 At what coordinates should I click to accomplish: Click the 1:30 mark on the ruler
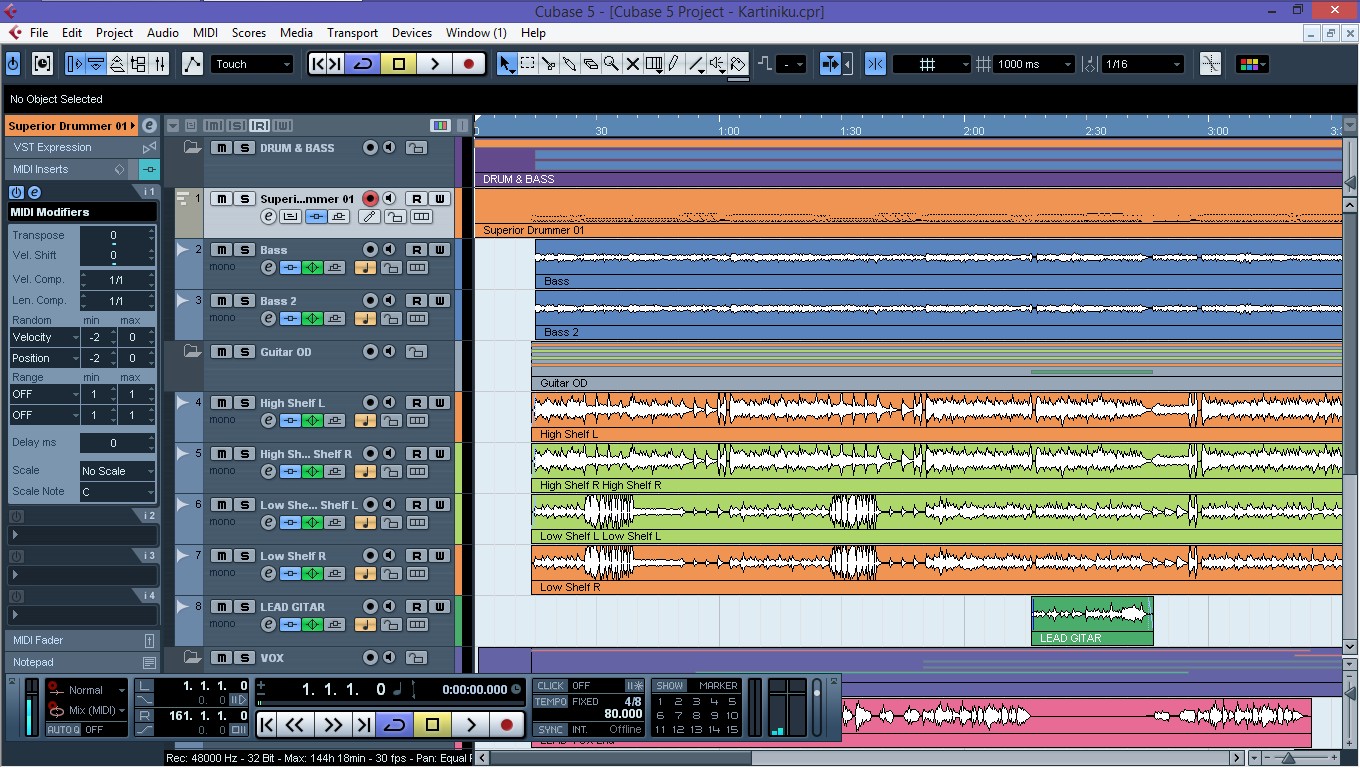851,131
